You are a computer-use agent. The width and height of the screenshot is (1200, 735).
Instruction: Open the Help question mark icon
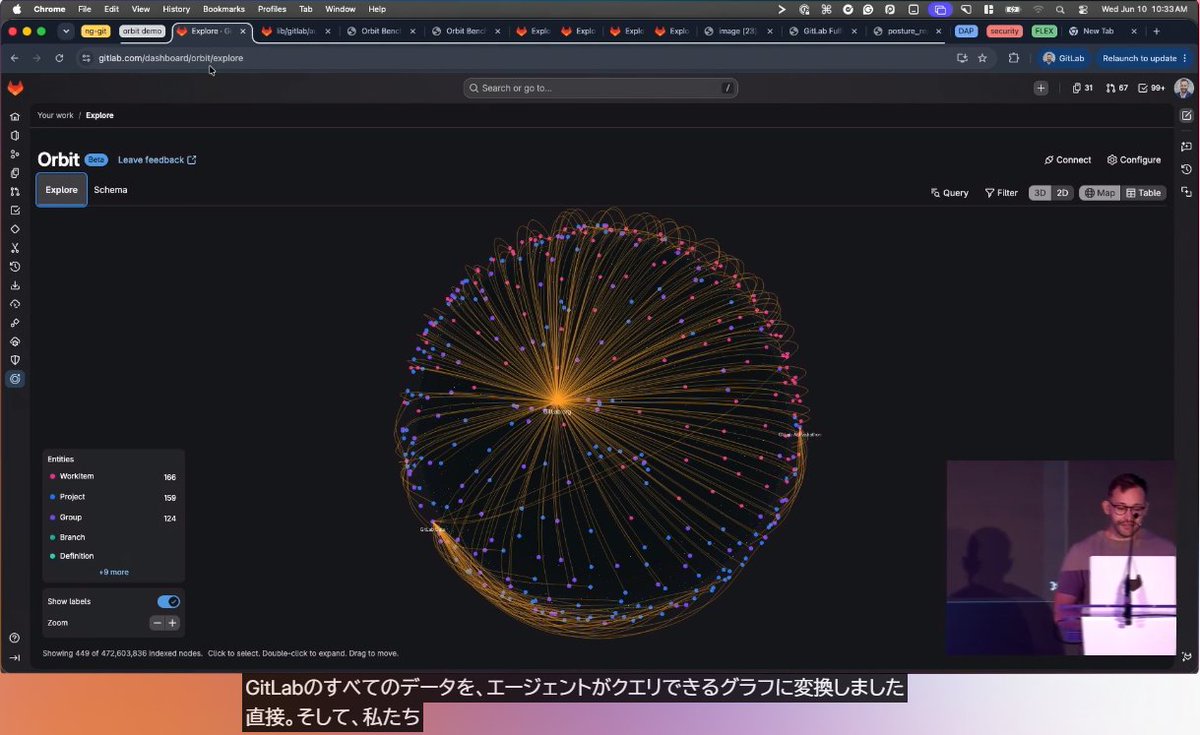click(x=15, y=638)
